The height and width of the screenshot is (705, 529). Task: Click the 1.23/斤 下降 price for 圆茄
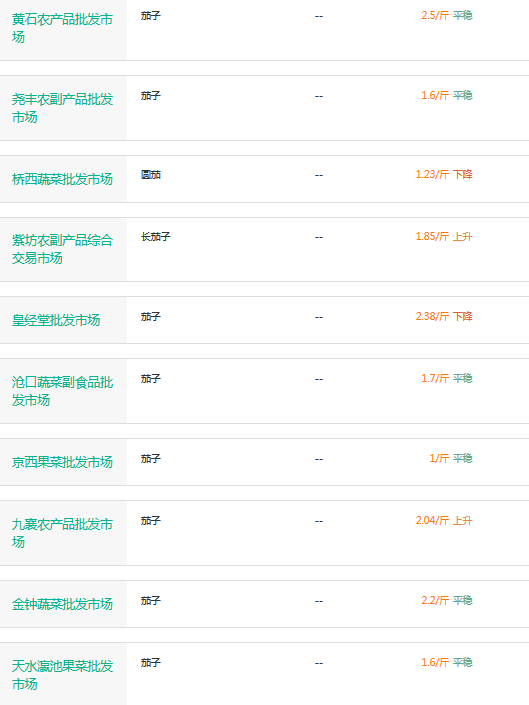click(444, 174)
